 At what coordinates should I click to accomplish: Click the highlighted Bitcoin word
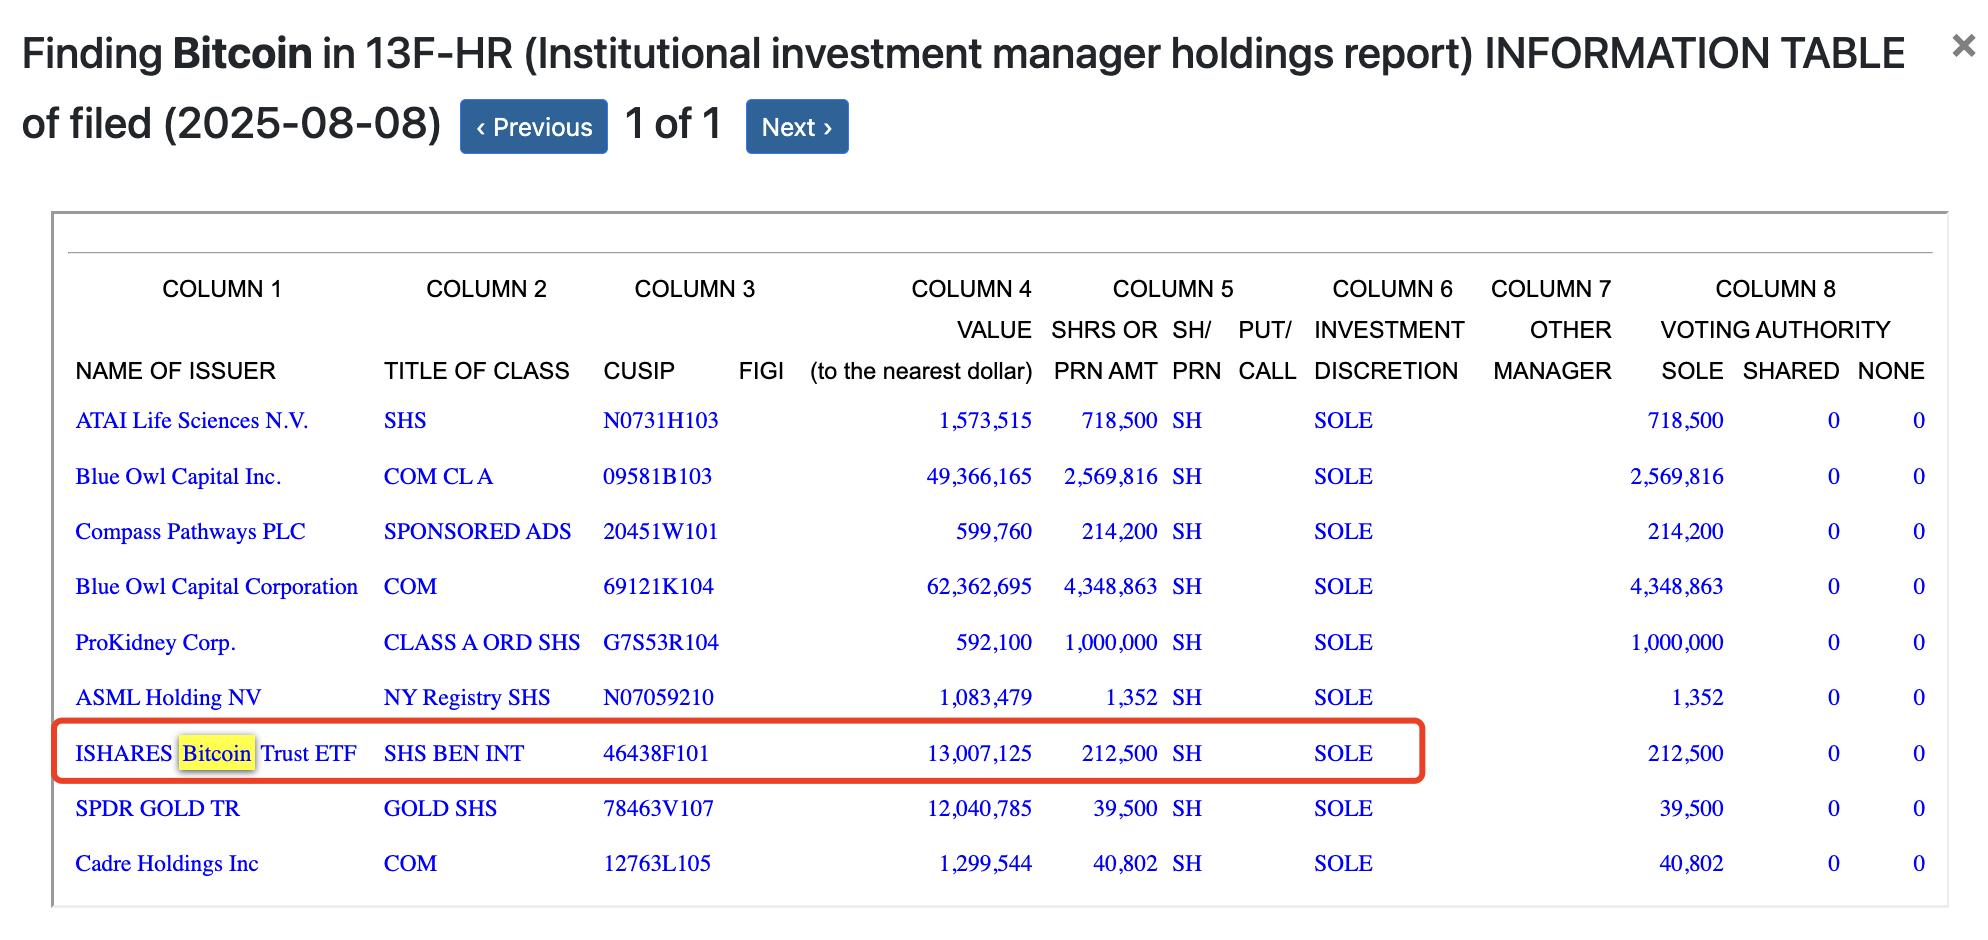point(217,753)
